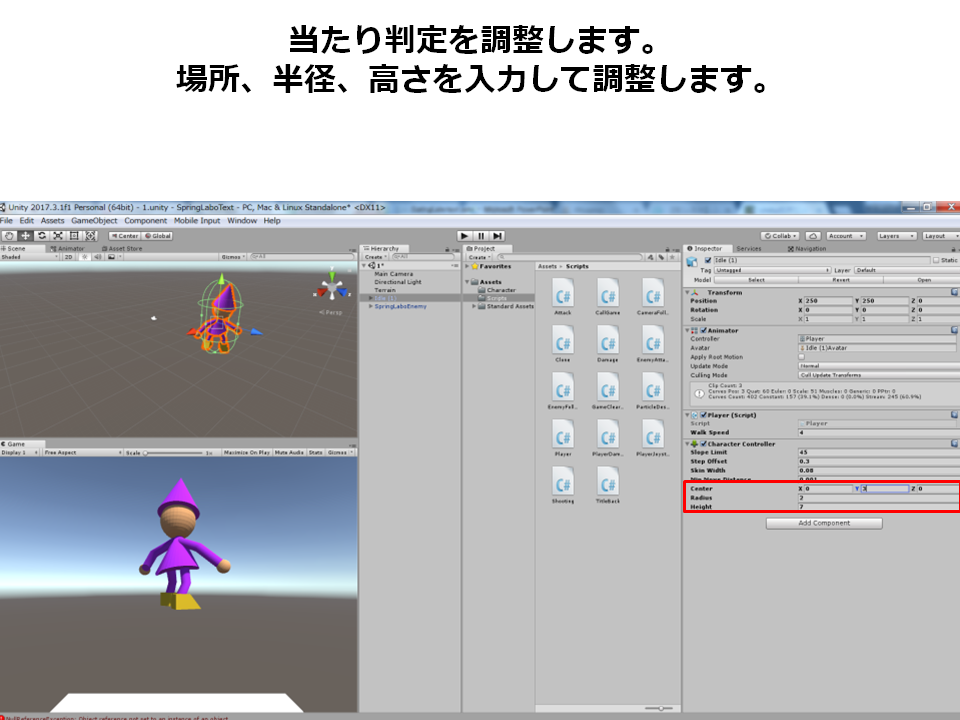Click the Model Select button
960x720 pixels.
756,280
